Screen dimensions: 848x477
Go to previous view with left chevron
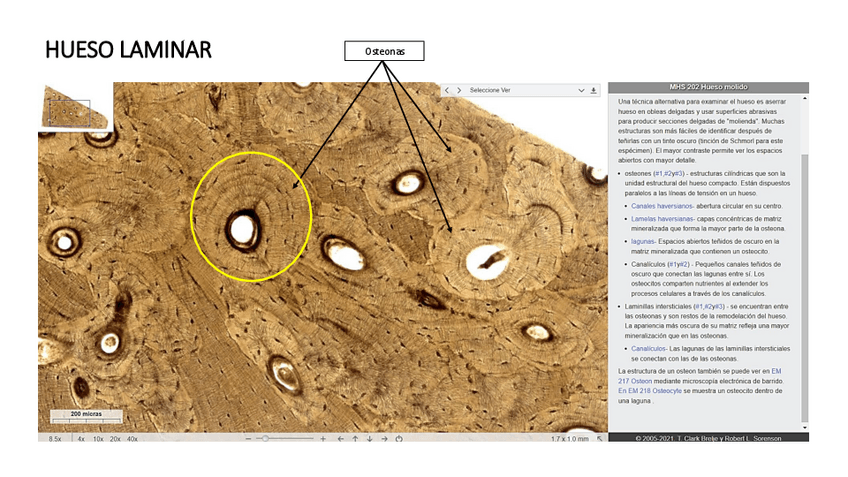tap(448, 90)
